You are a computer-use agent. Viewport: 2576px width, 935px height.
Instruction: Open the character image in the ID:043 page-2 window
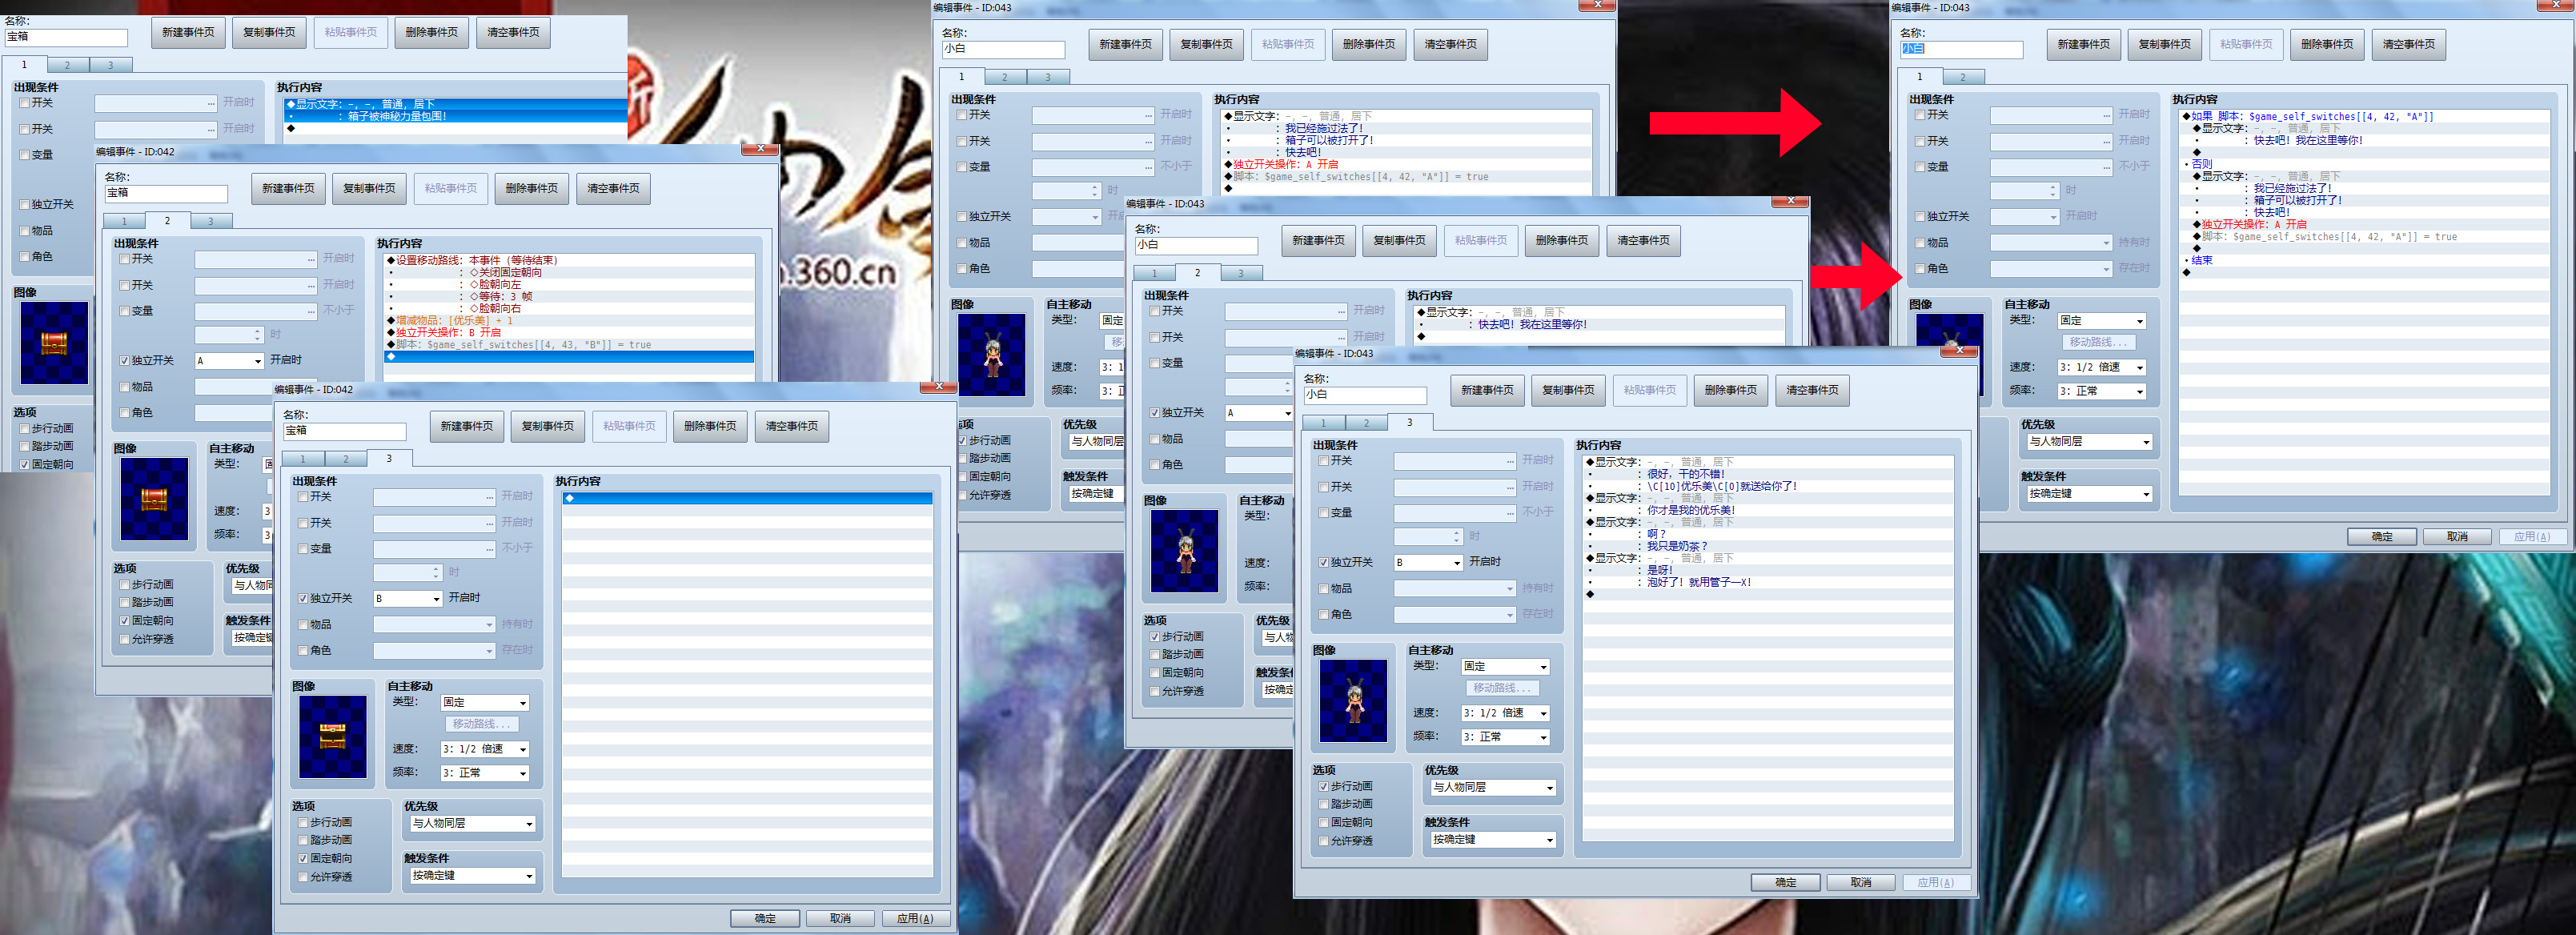[x=1184, y=551]
